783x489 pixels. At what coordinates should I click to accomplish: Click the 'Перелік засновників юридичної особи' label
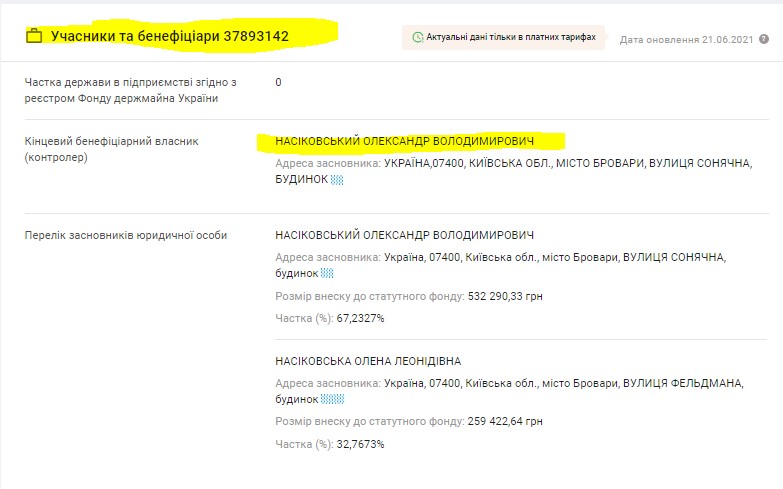[126, 235]
